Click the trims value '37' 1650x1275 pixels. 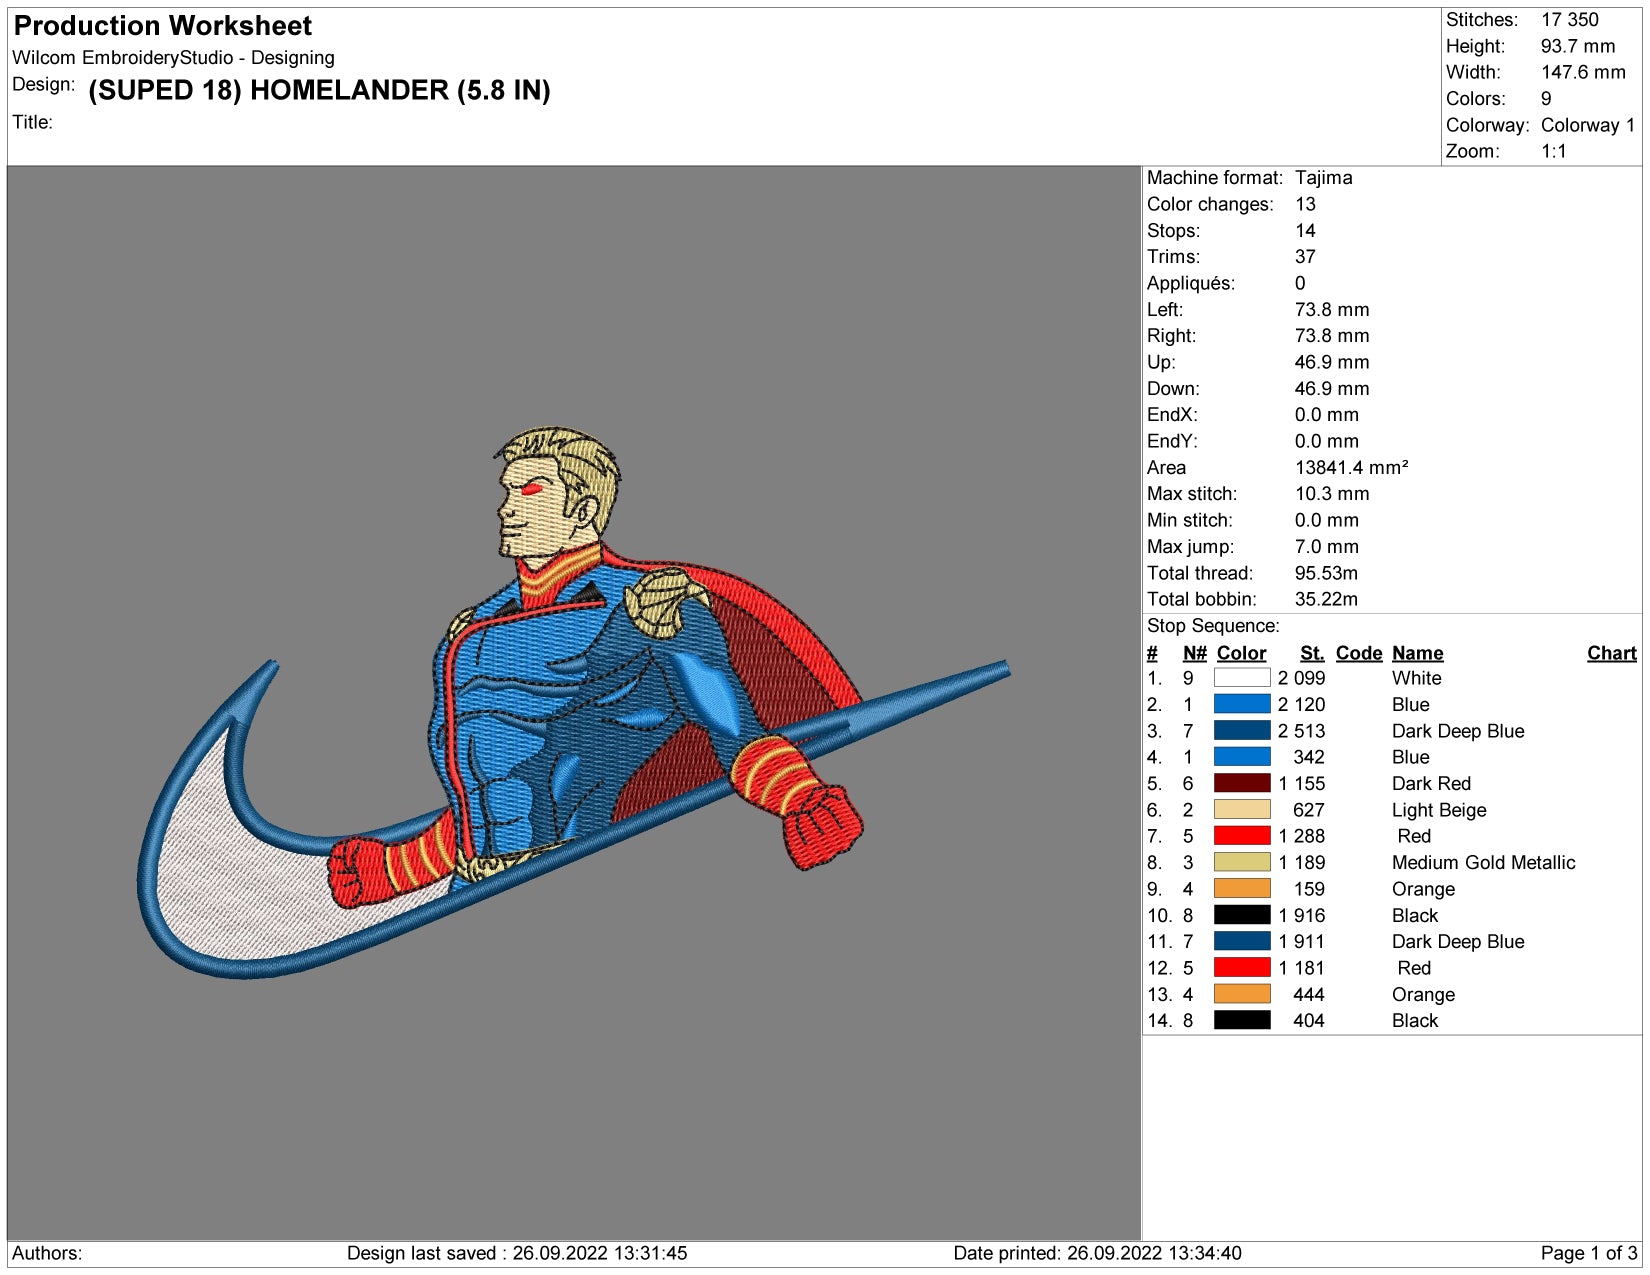pos(1305,257)
